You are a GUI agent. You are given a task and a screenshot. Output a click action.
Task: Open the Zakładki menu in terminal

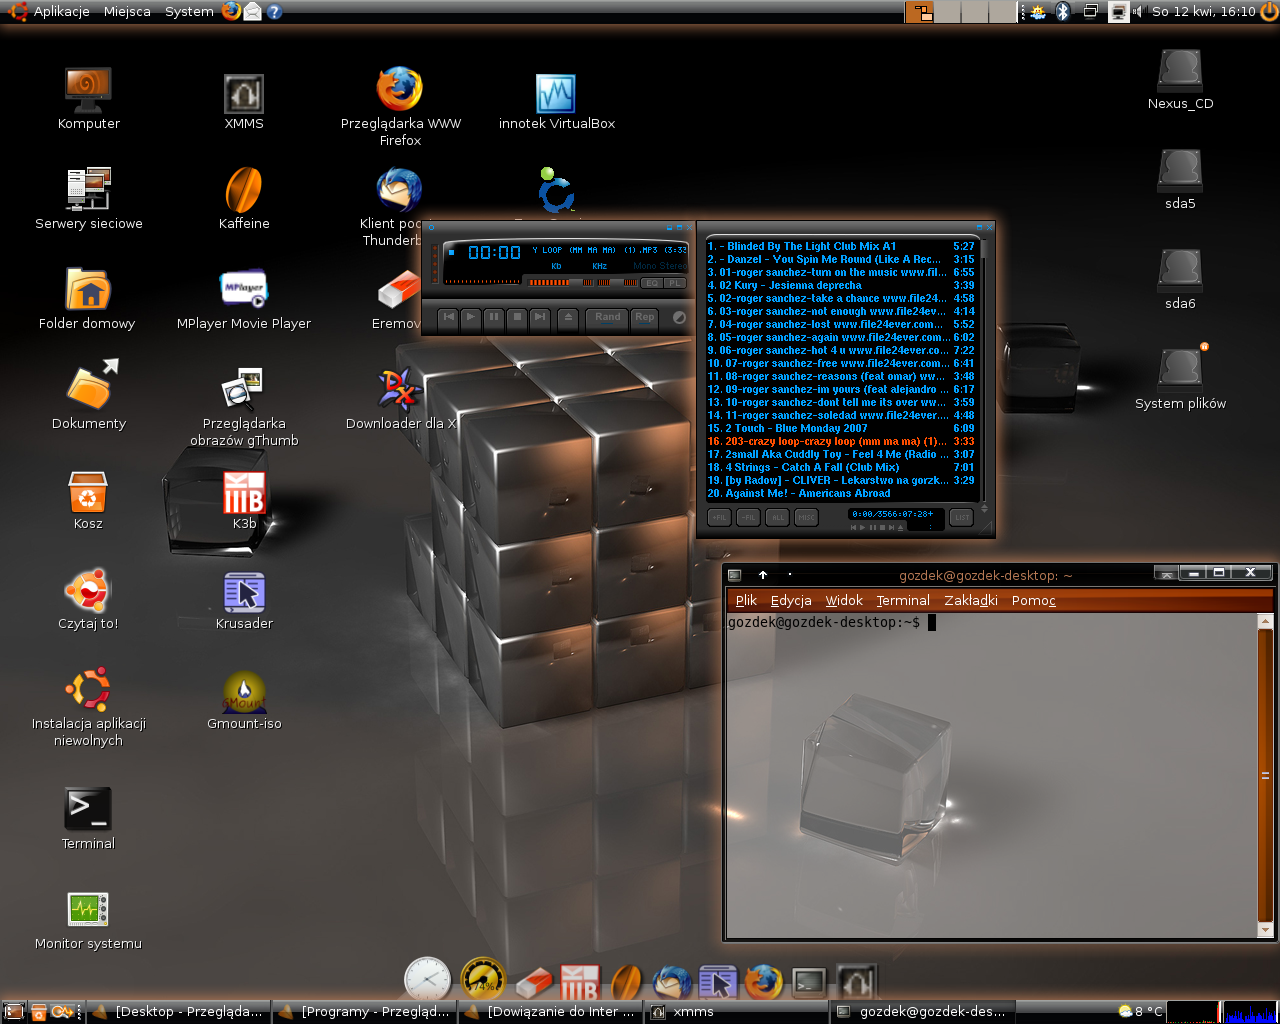coord(970,600)
